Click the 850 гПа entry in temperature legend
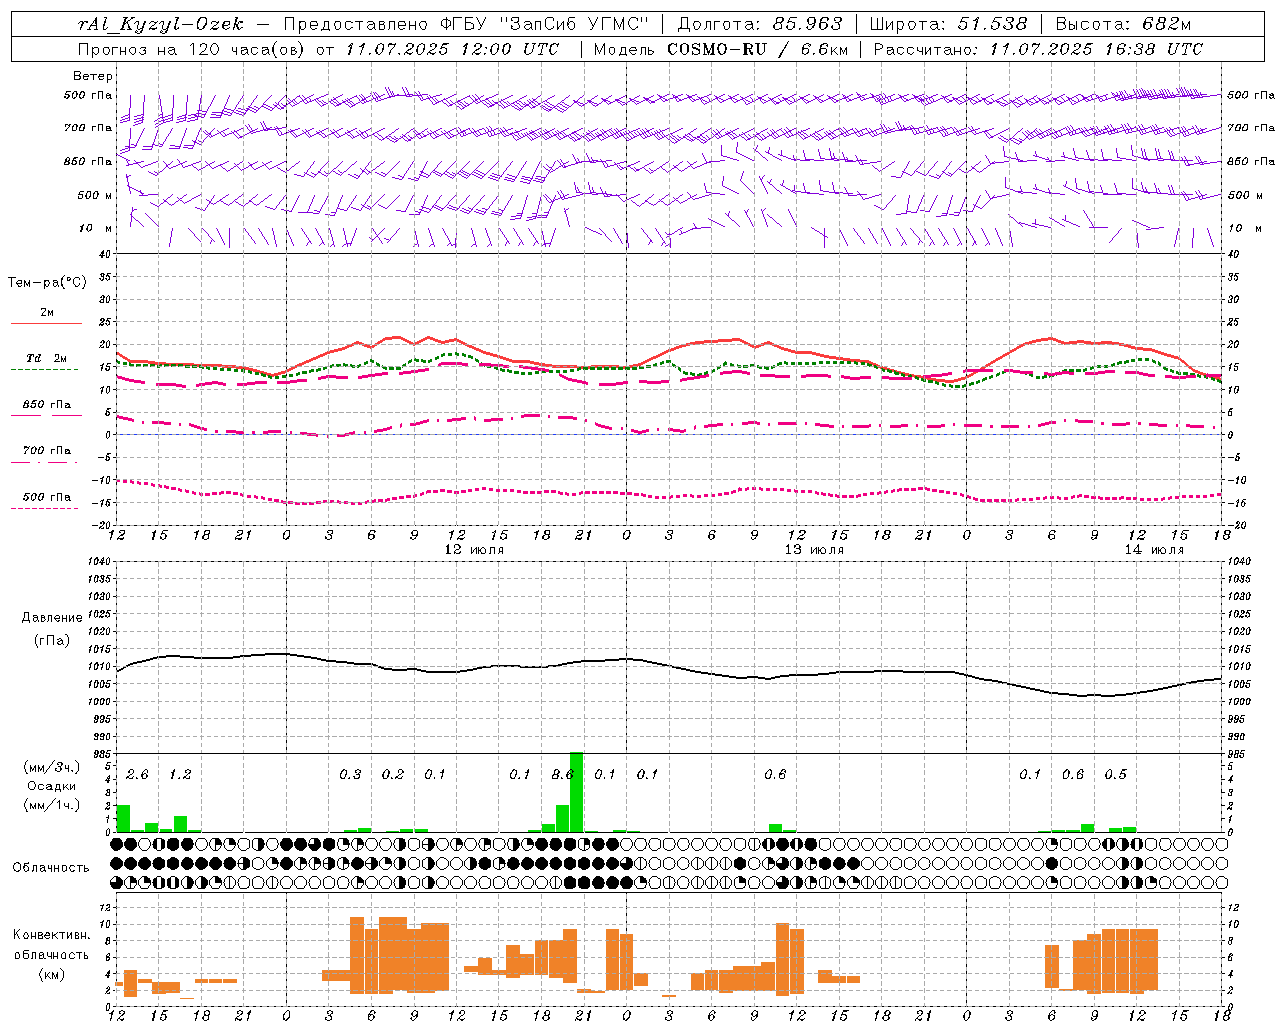Viewport: 1280px width, 1024px height. (x=47, y=405)
